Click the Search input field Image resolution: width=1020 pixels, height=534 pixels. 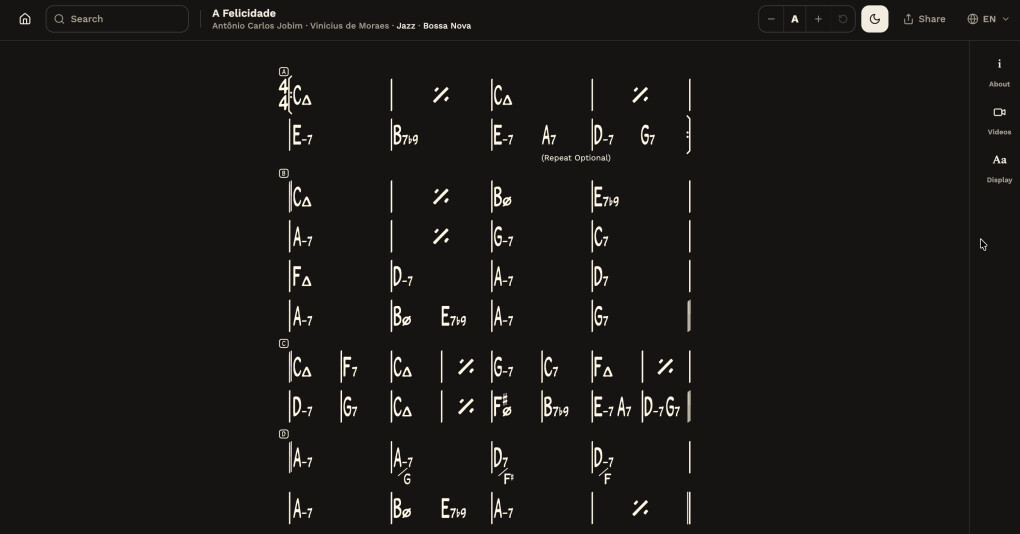[x=117, y=19]
